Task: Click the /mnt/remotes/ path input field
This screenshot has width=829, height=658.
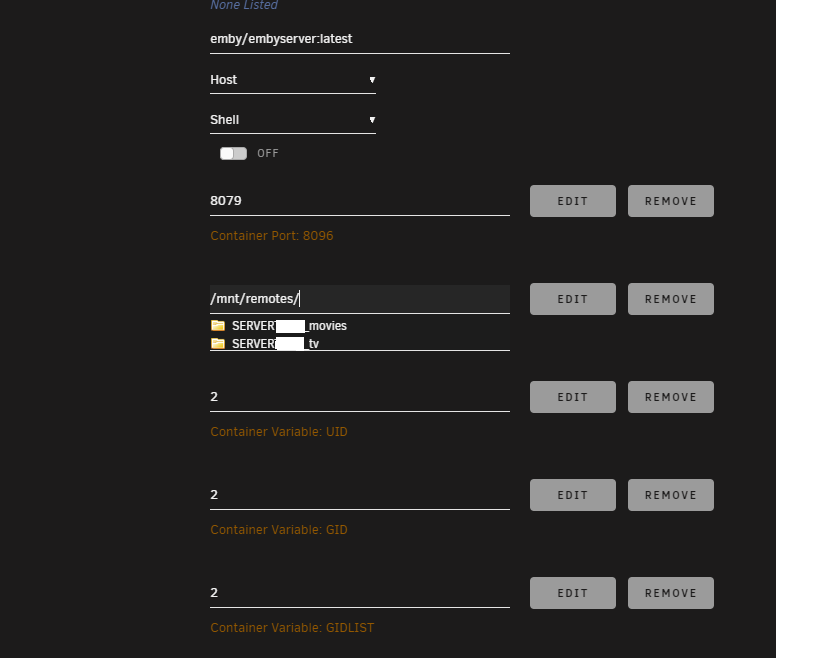Action: tap(360, 299)
